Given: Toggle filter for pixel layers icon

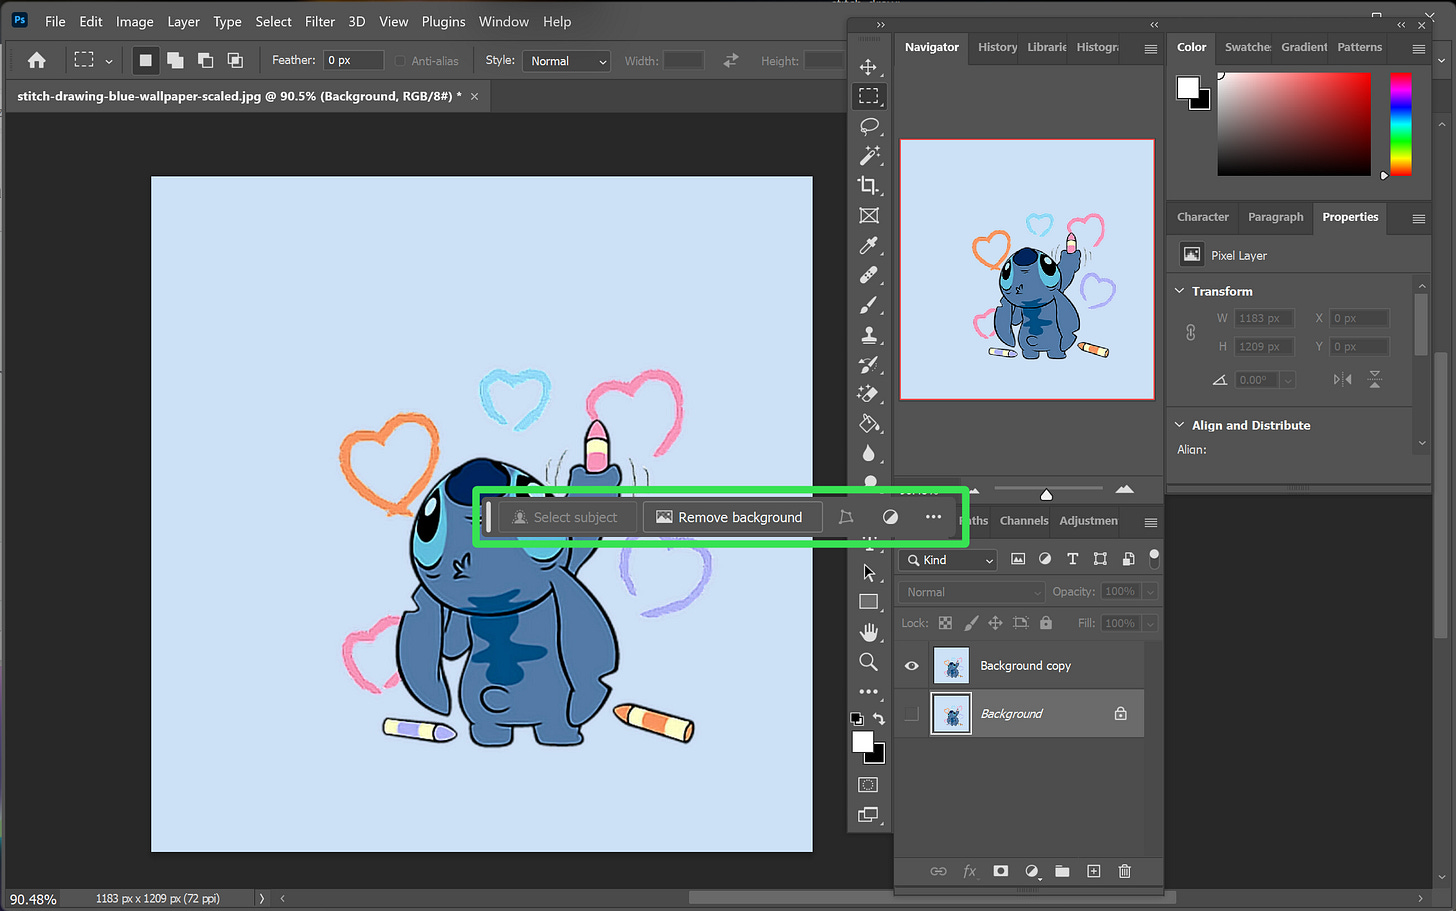Looking at the screenshot, I should tap(1018, 559).
